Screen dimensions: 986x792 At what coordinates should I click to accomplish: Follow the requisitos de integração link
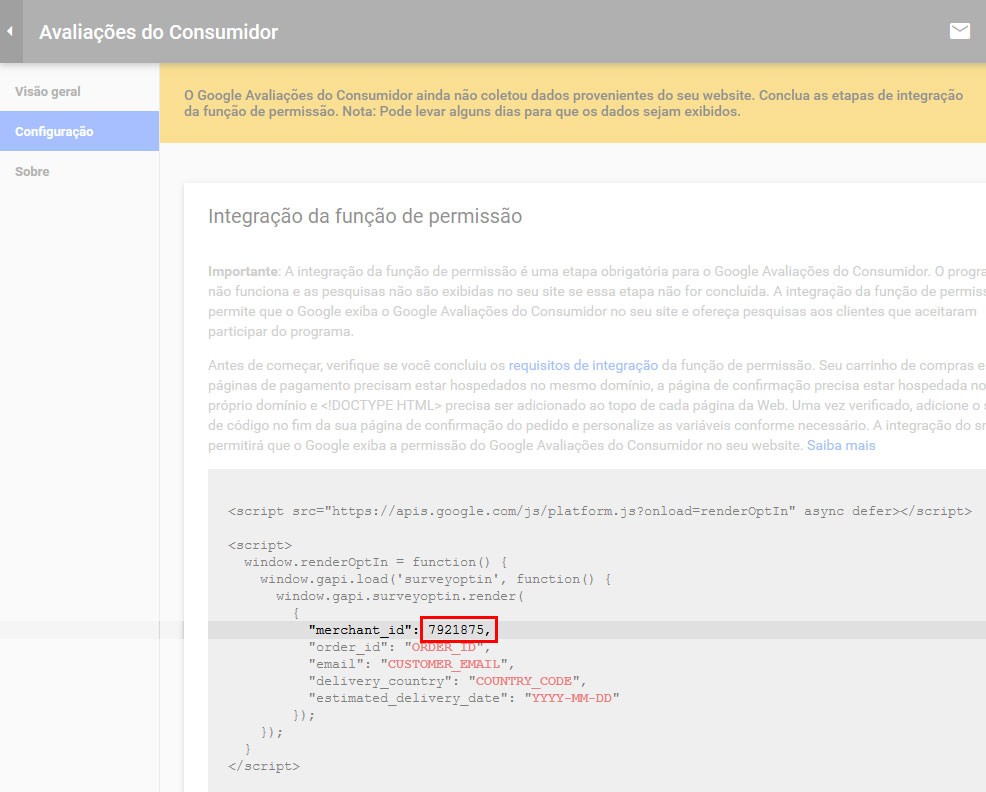pos(583,365)
